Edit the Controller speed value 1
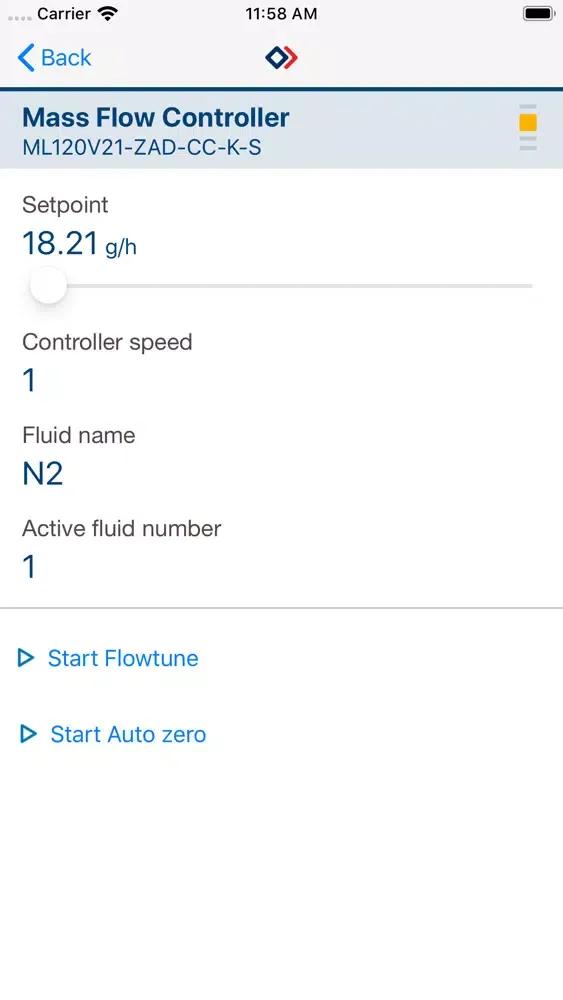The image size is (563, 1000). 29,380
